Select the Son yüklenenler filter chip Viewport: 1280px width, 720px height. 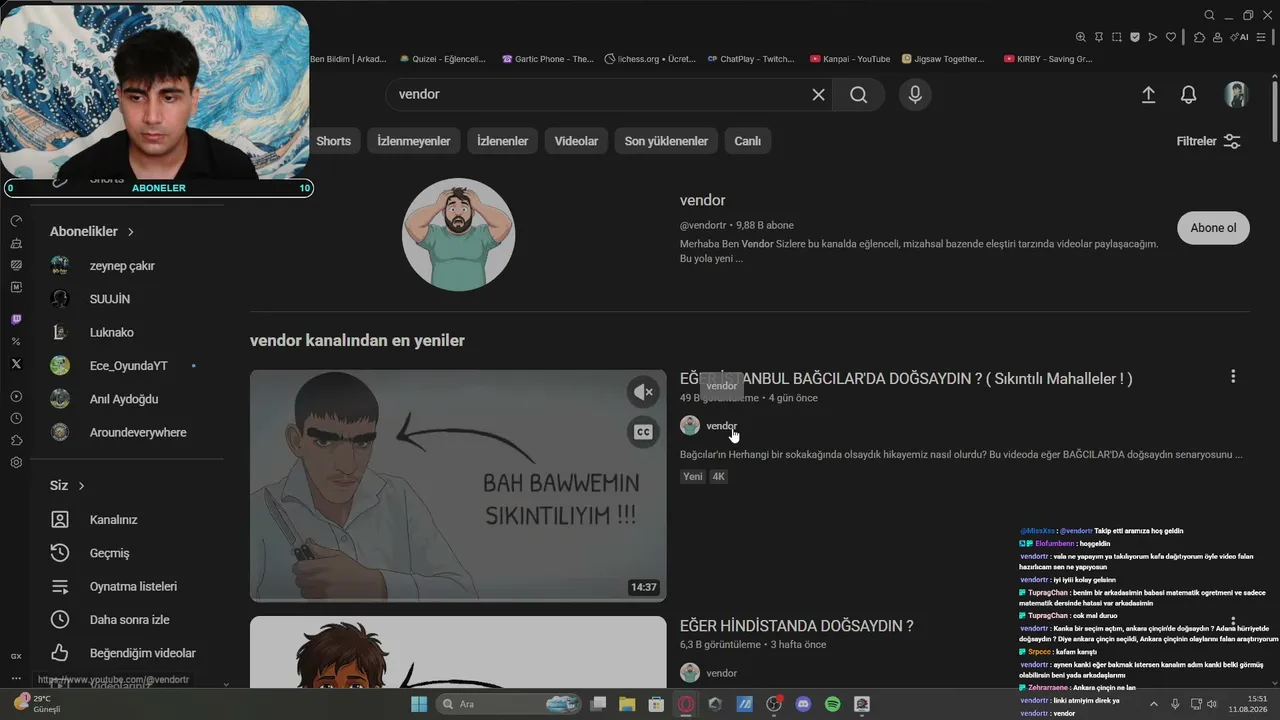click(x=666, y=141)
